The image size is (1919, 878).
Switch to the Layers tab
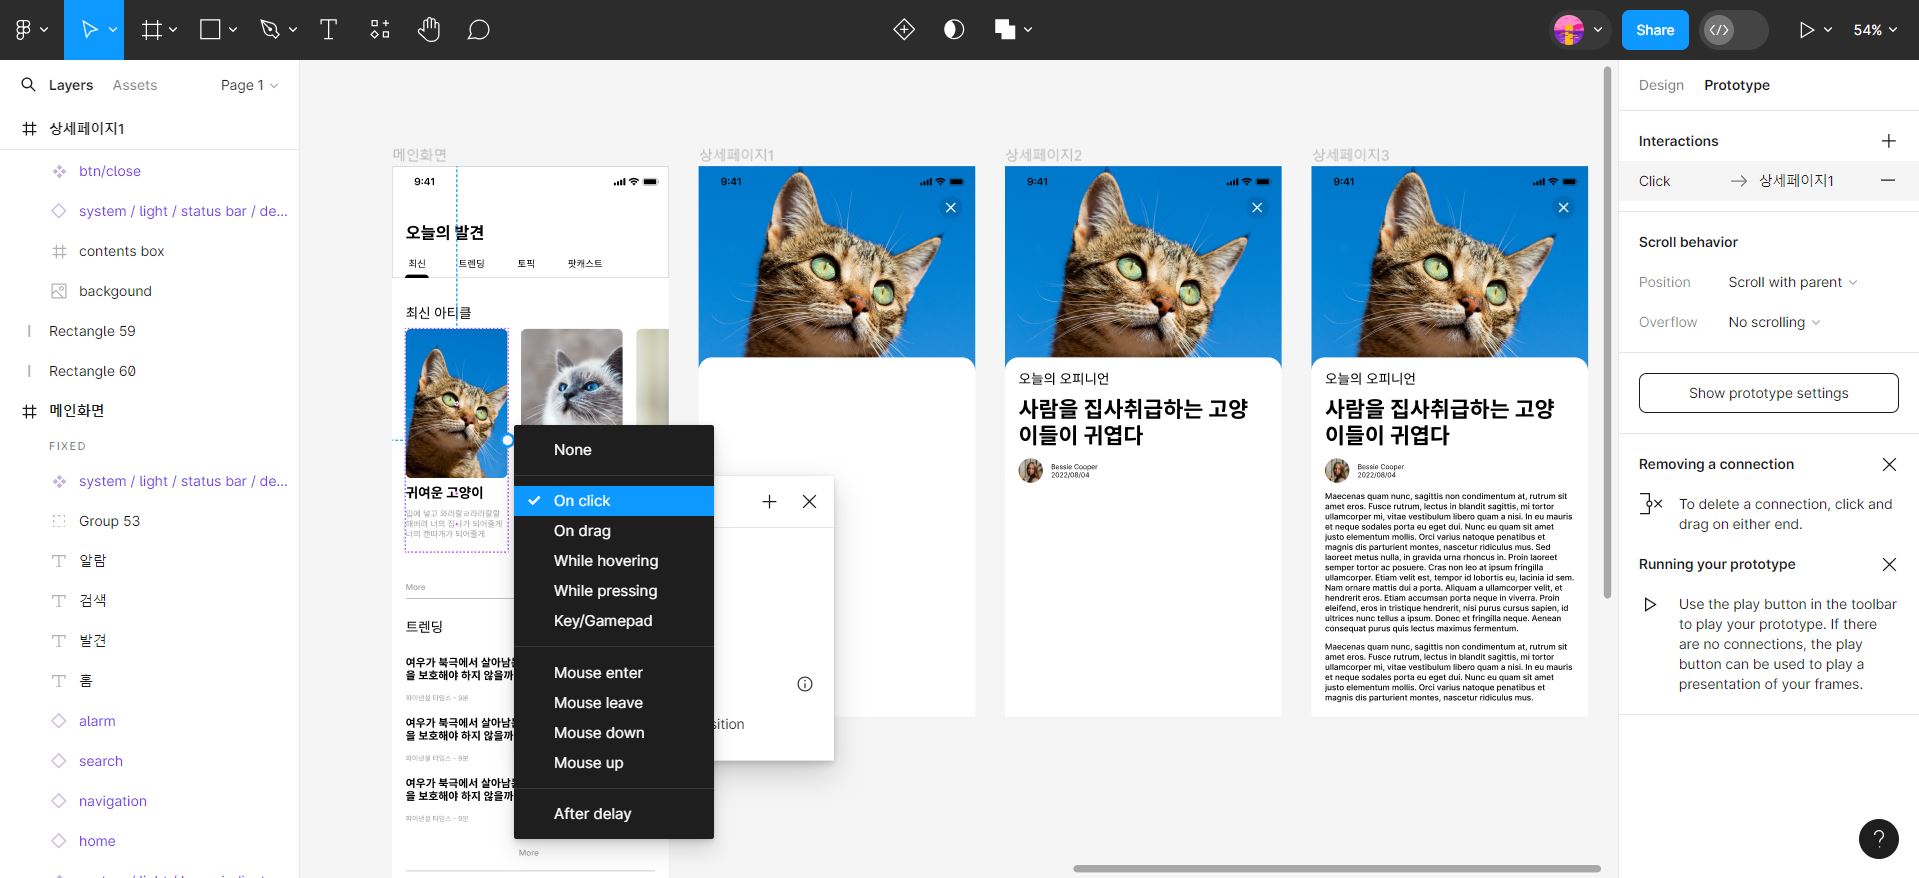pyautogui.click(x=71, y=85)
